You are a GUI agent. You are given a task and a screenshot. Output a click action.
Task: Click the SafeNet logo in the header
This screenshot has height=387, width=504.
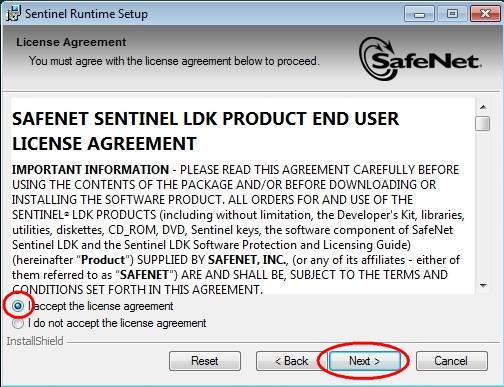(x=420, y=59)
